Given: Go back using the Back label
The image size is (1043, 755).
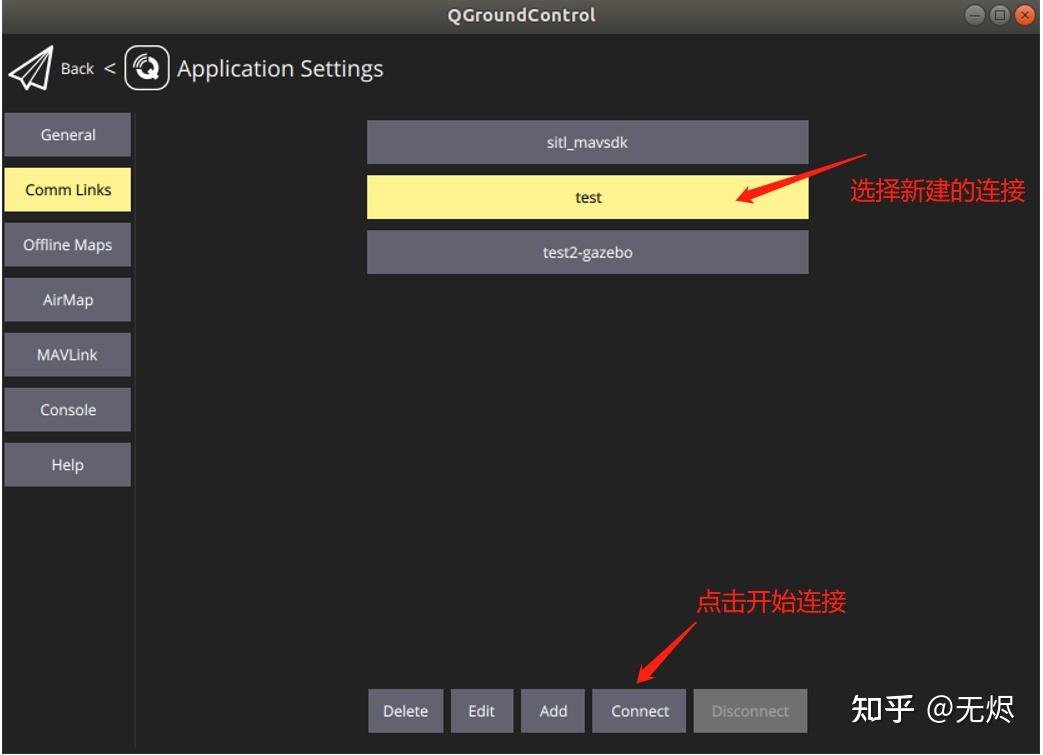Looking at the screenshot, I should click(77, 69).
